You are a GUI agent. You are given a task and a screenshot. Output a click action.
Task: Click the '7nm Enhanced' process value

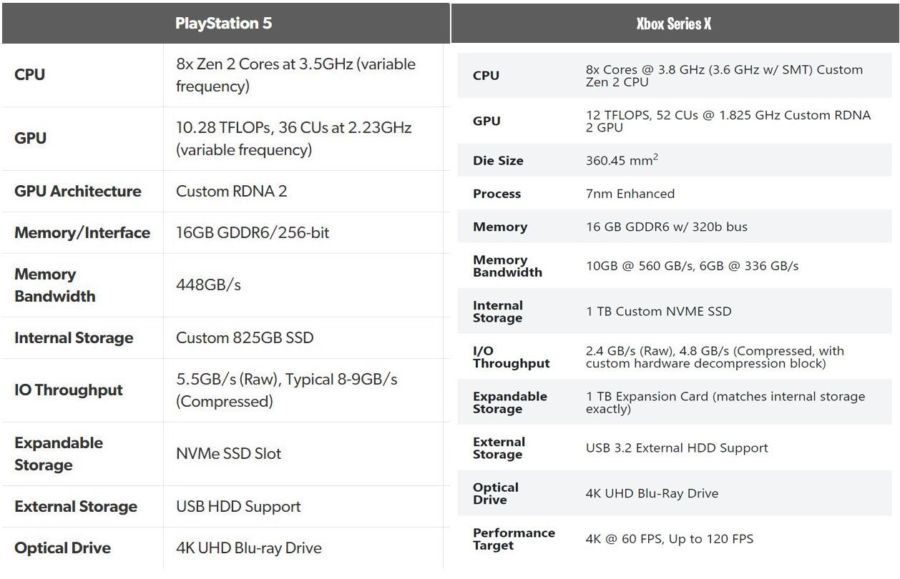click(x=630, y=194)
